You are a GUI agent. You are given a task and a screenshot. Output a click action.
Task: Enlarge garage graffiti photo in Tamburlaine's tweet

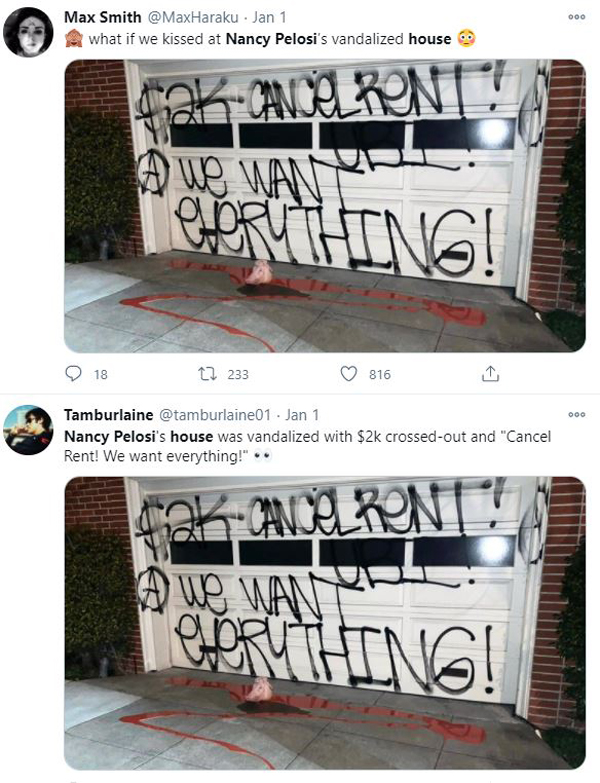click(x=325, y=623)
